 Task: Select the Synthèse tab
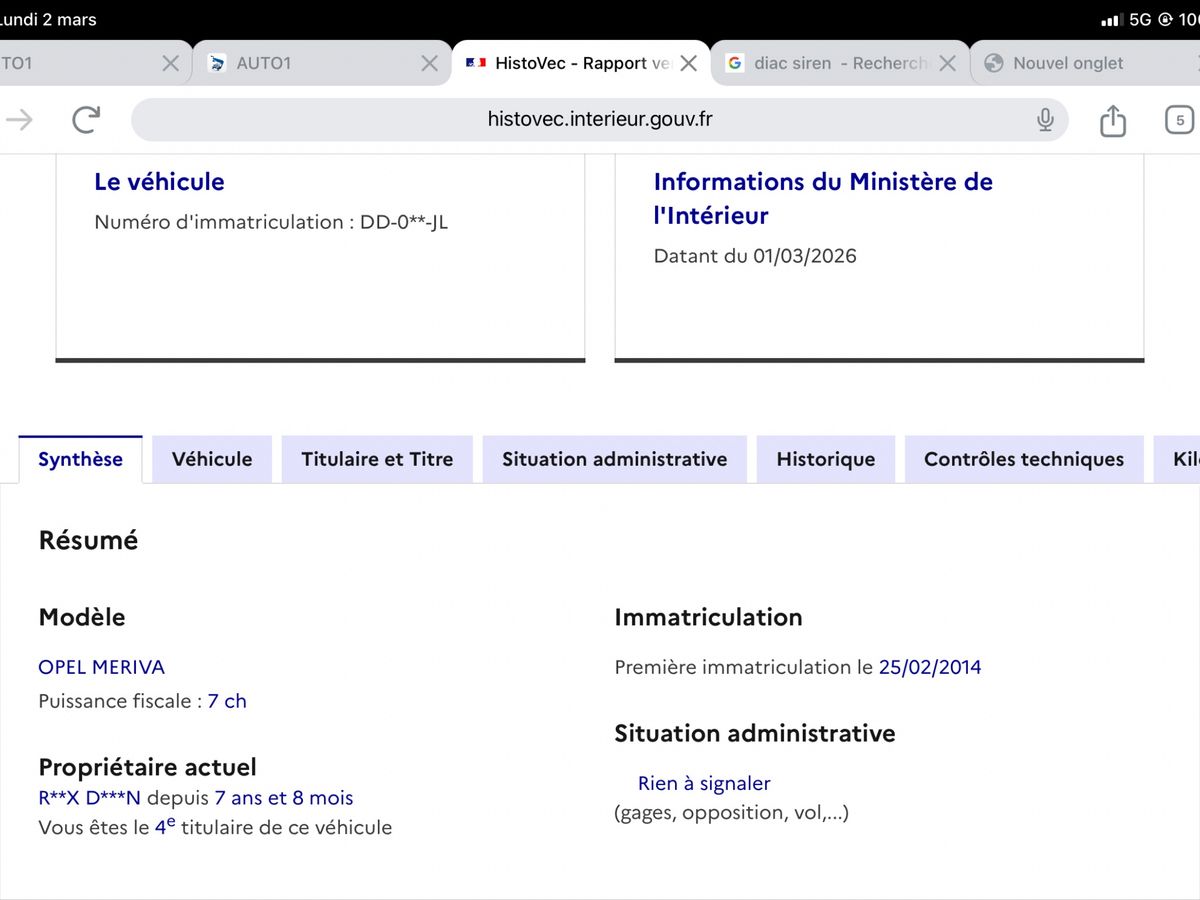pos(80,459)
